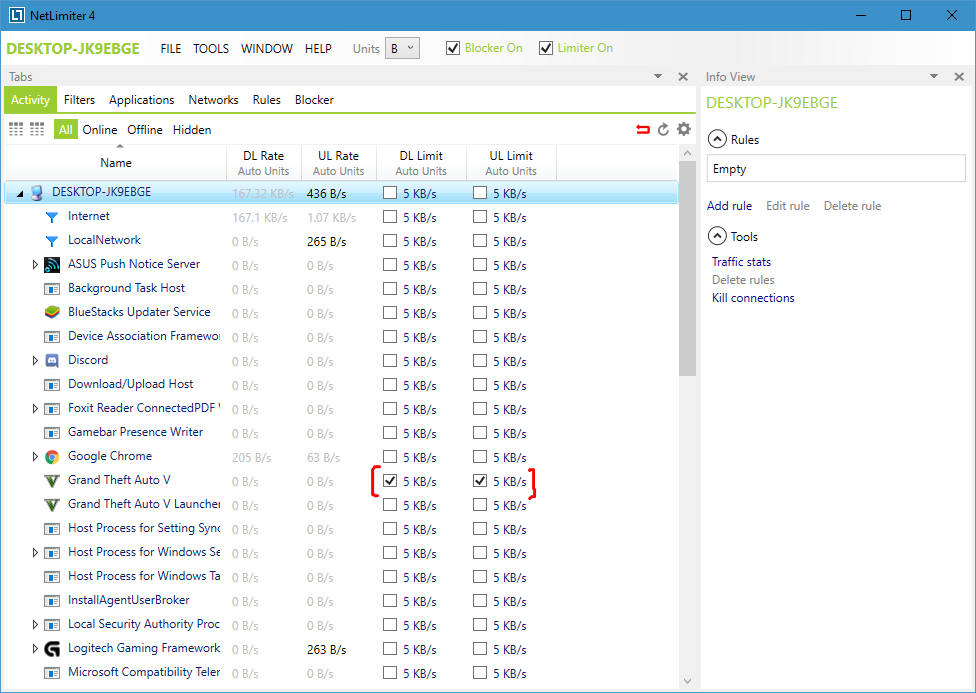Click the activity list vertical scrollbar thumb

tap(687, 268)
